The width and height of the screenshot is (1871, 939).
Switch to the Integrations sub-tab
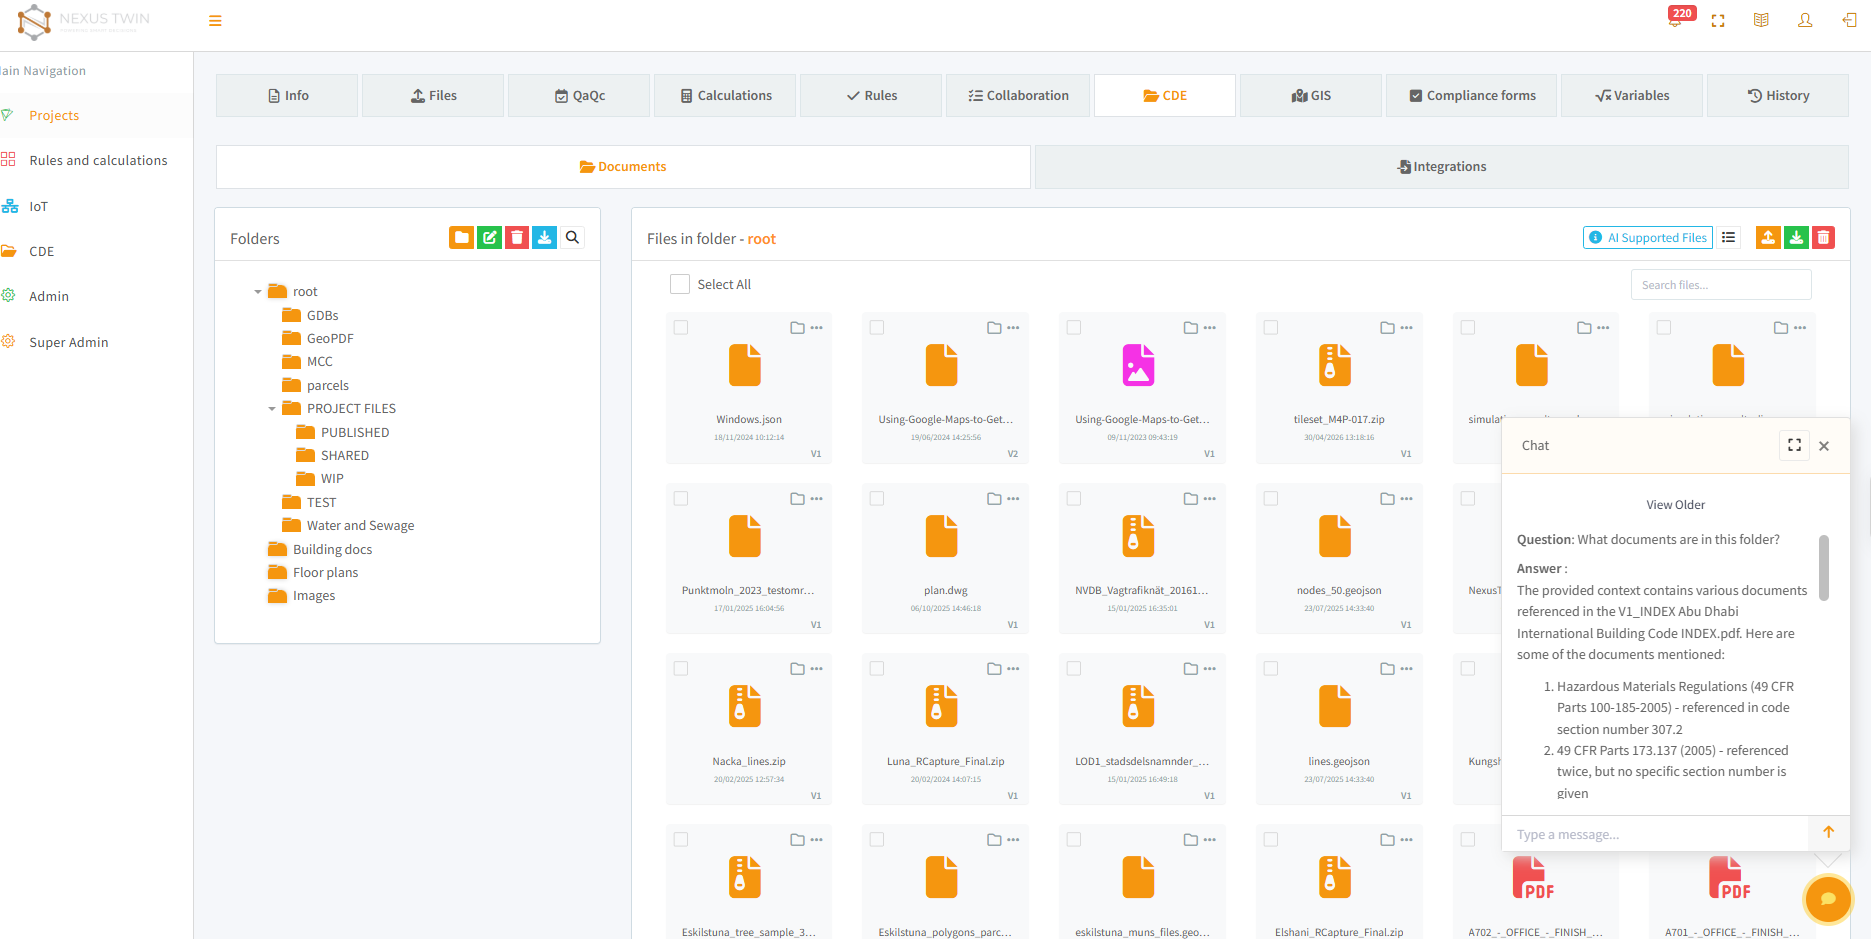1441,167
